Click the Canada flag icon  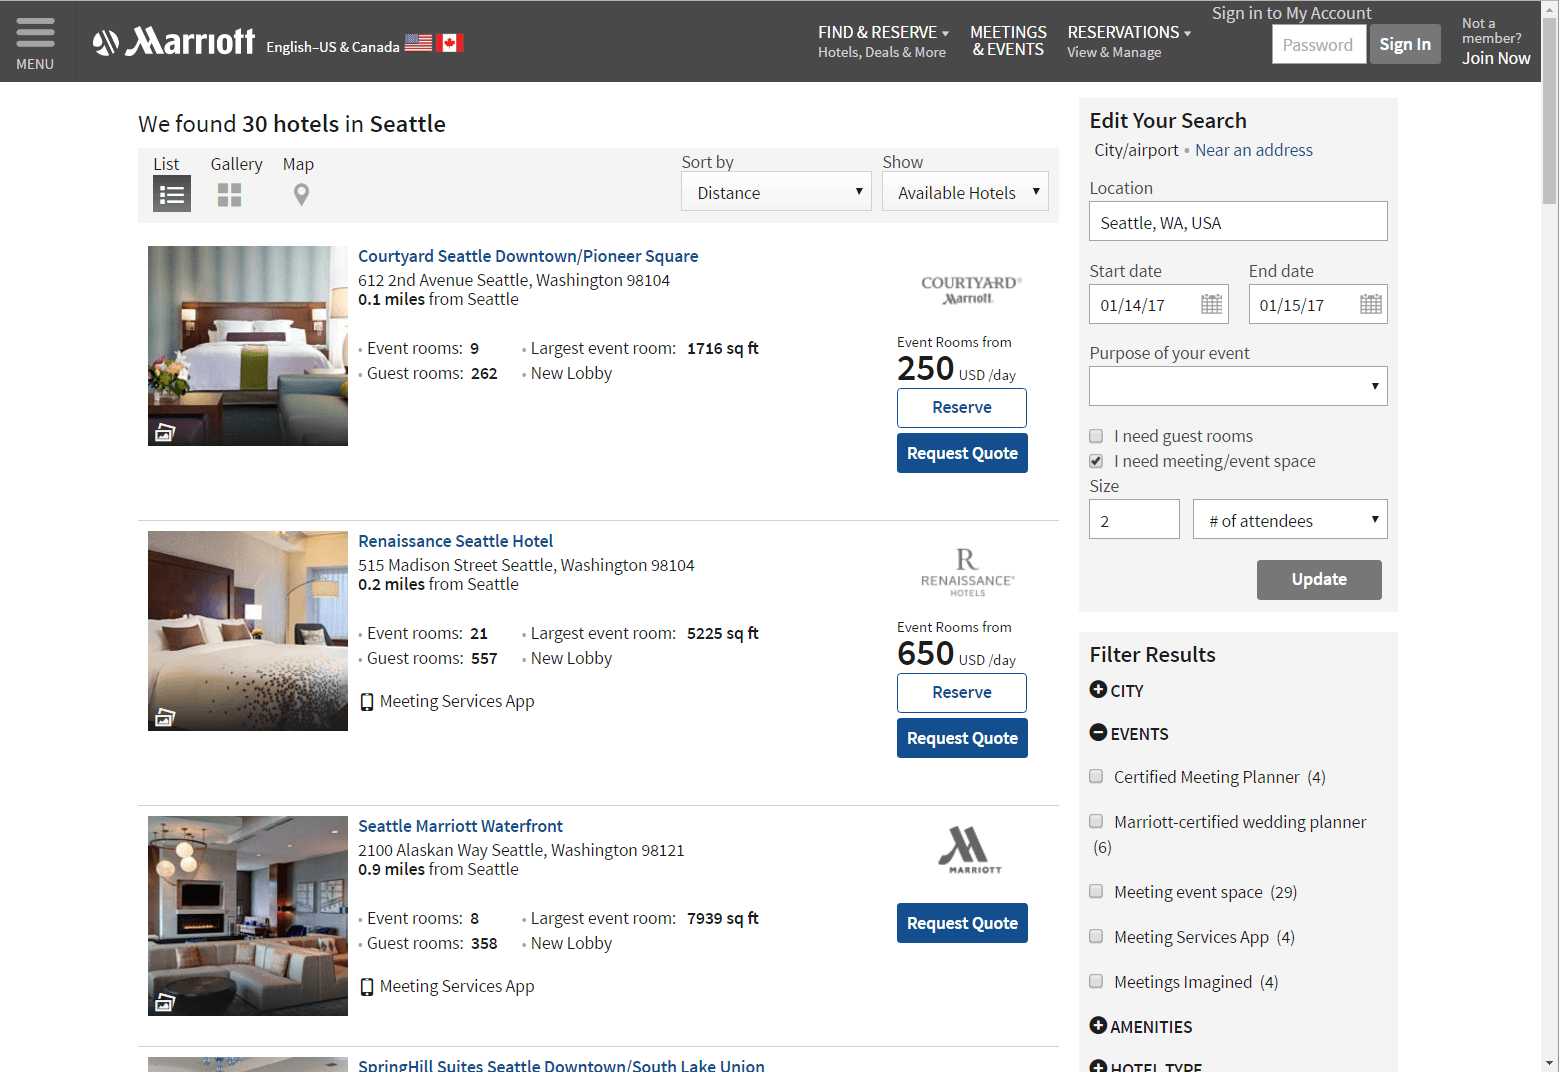tap(450, 43)
